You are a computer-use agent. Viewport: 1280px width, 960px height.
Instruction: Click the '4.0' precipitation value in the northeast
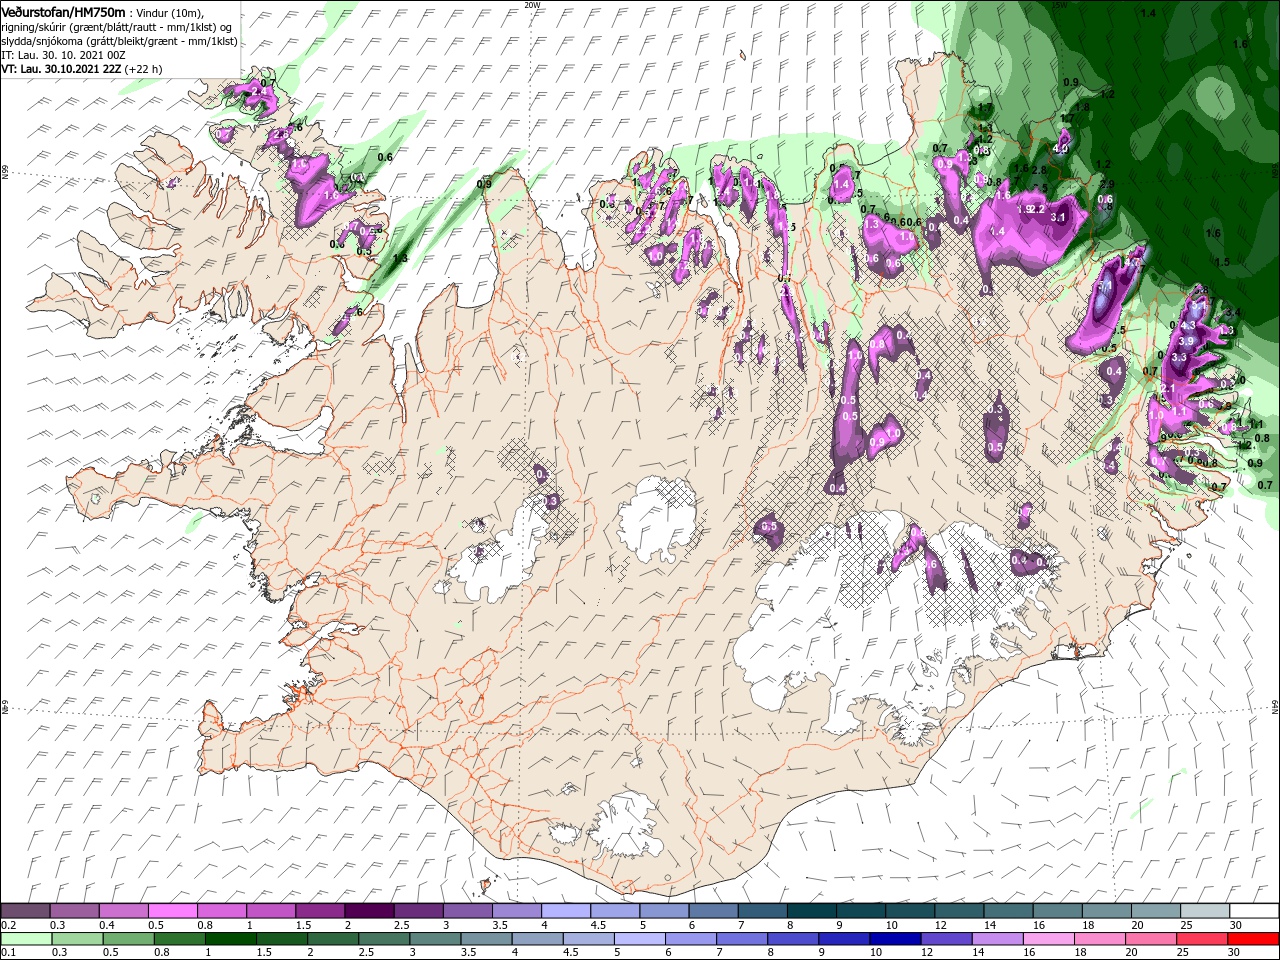click(1062, 150)
